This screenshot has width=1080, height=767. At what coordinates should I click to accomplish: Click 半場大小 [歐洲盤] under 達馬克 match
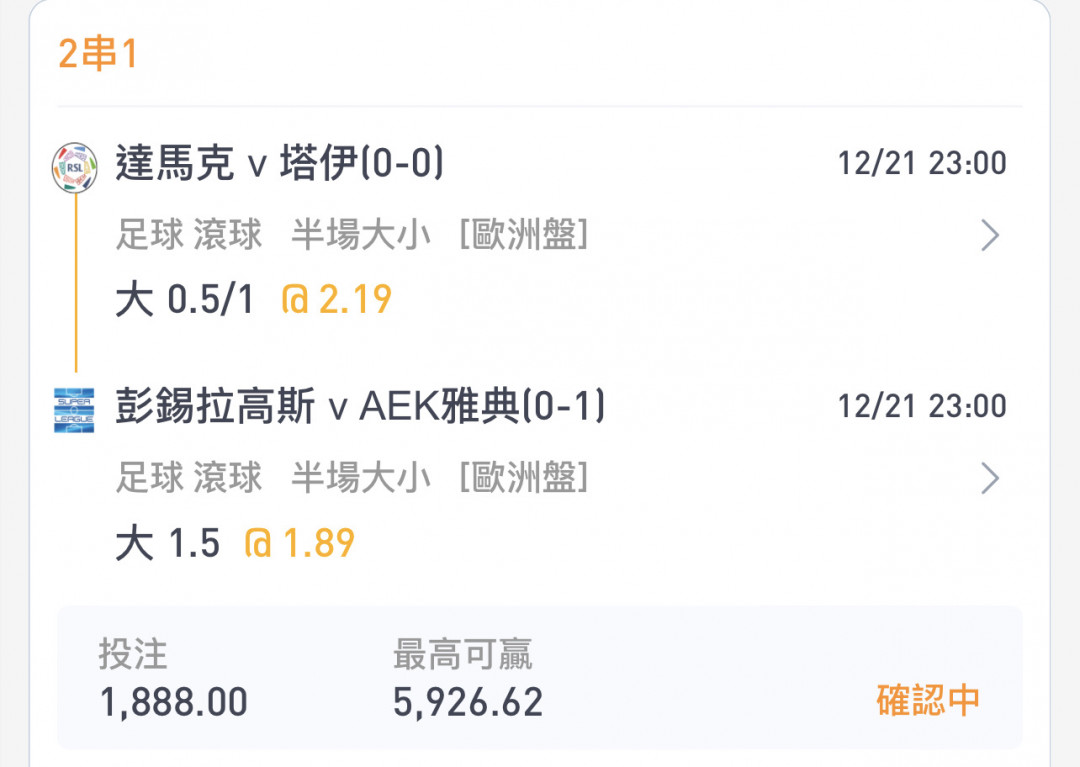click(x=439, y=235)
